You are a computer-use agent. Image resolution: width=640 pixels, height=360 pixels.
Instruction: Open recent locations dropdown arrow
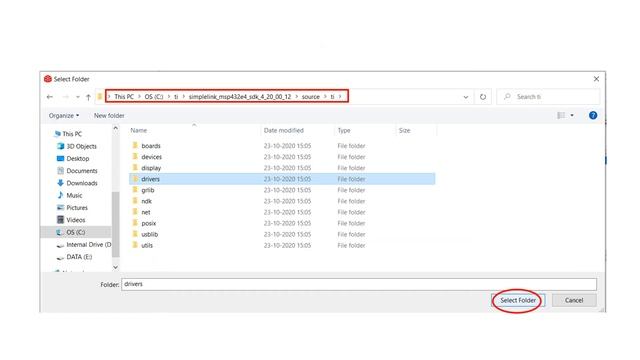tap(78, 97)
